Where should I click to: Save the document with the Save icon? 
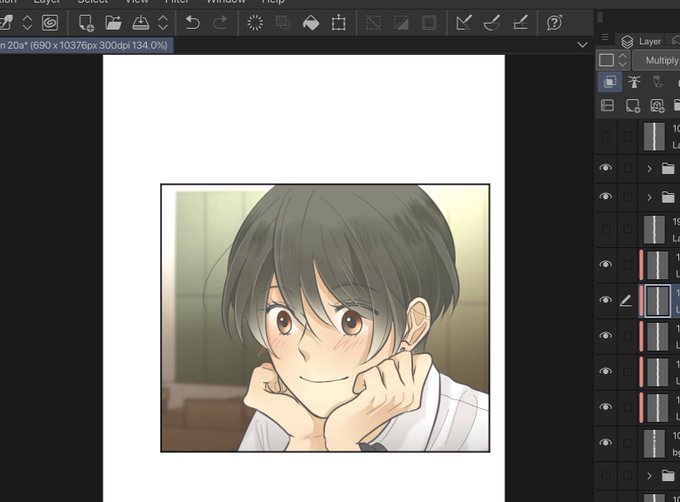click(x=141, y=23)
